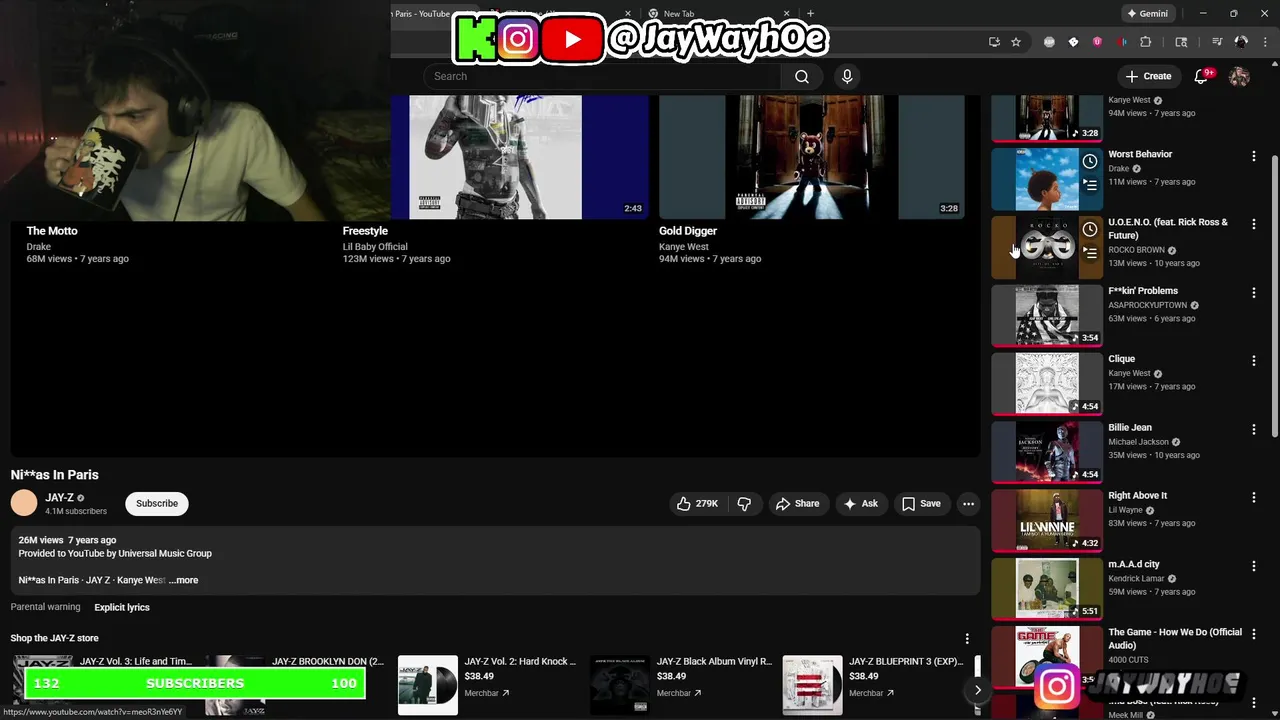Like the video with 279K likes

coord(698,504)
